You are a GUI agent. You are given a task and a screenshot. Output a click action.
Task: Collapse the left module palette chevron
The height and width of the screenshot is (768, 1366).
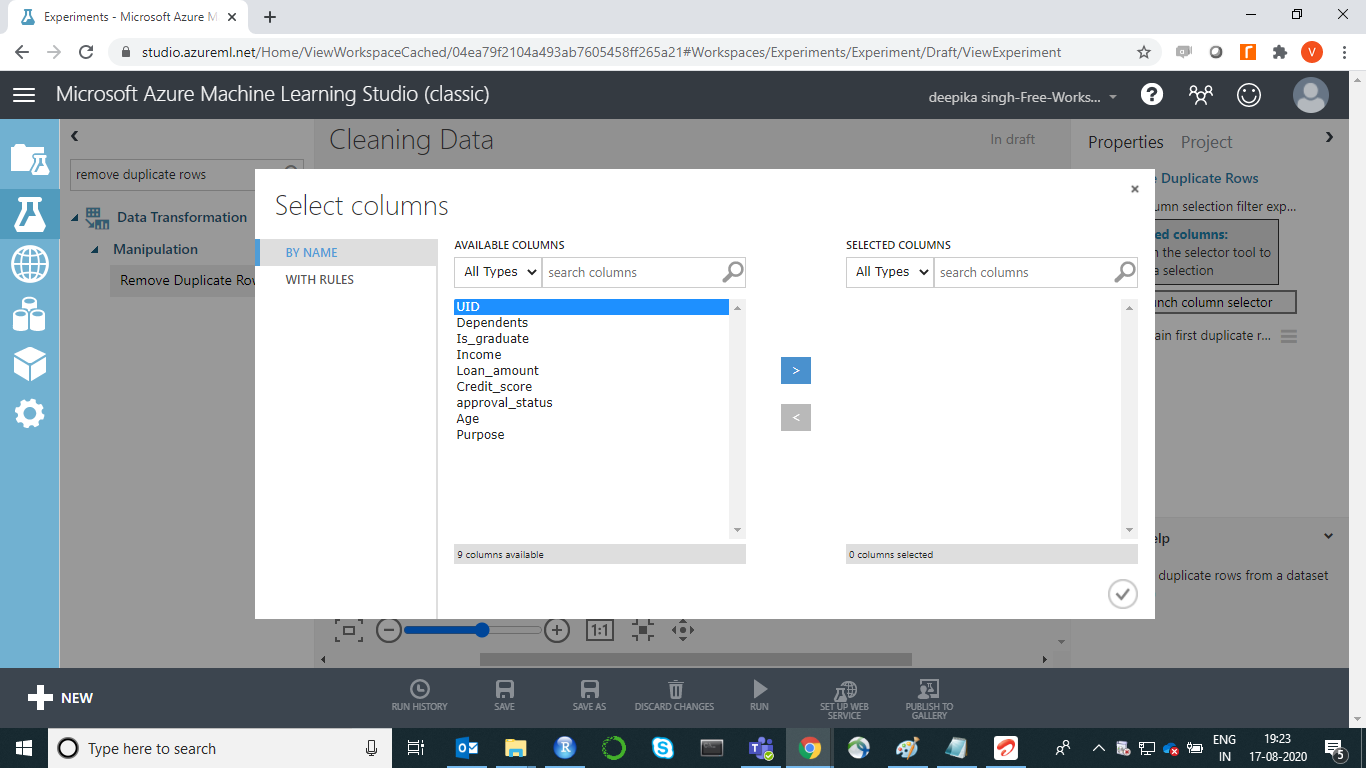click(75, 136)
